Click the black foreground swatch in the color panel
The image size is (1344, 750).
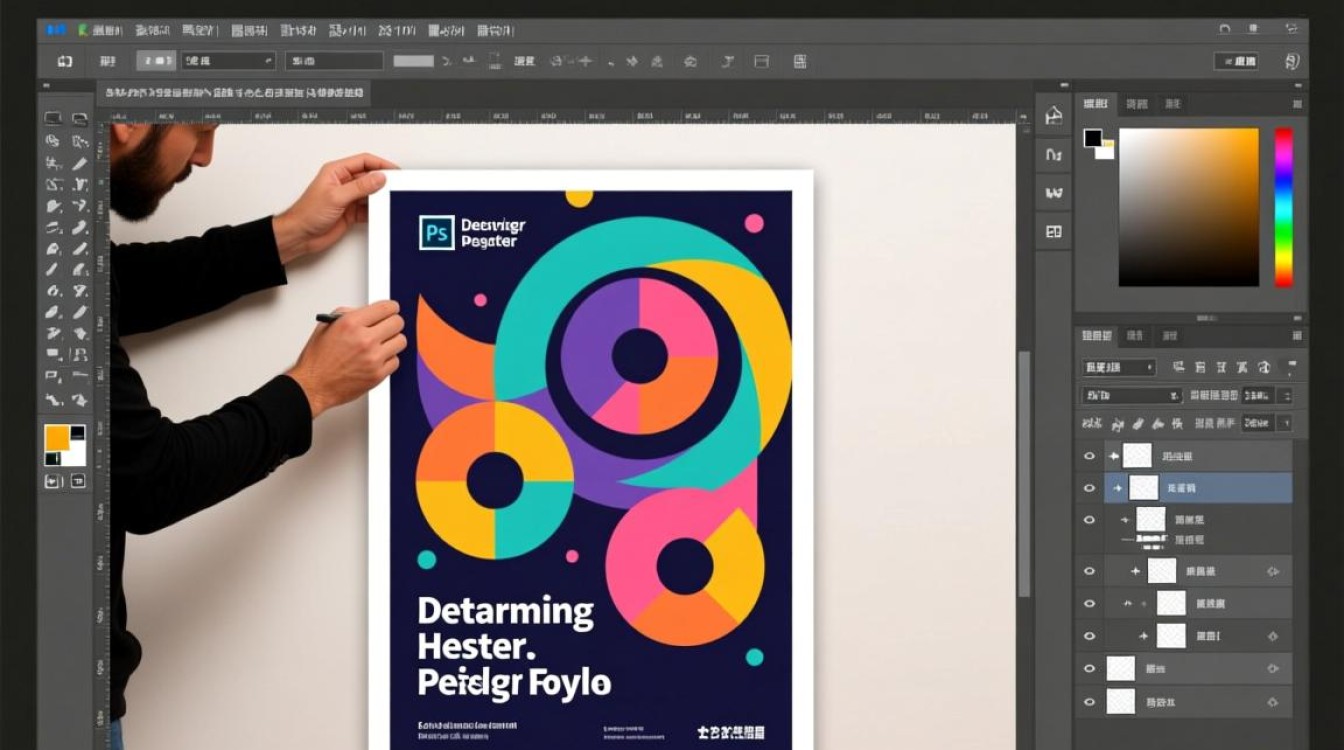(x=1093, y=138)
